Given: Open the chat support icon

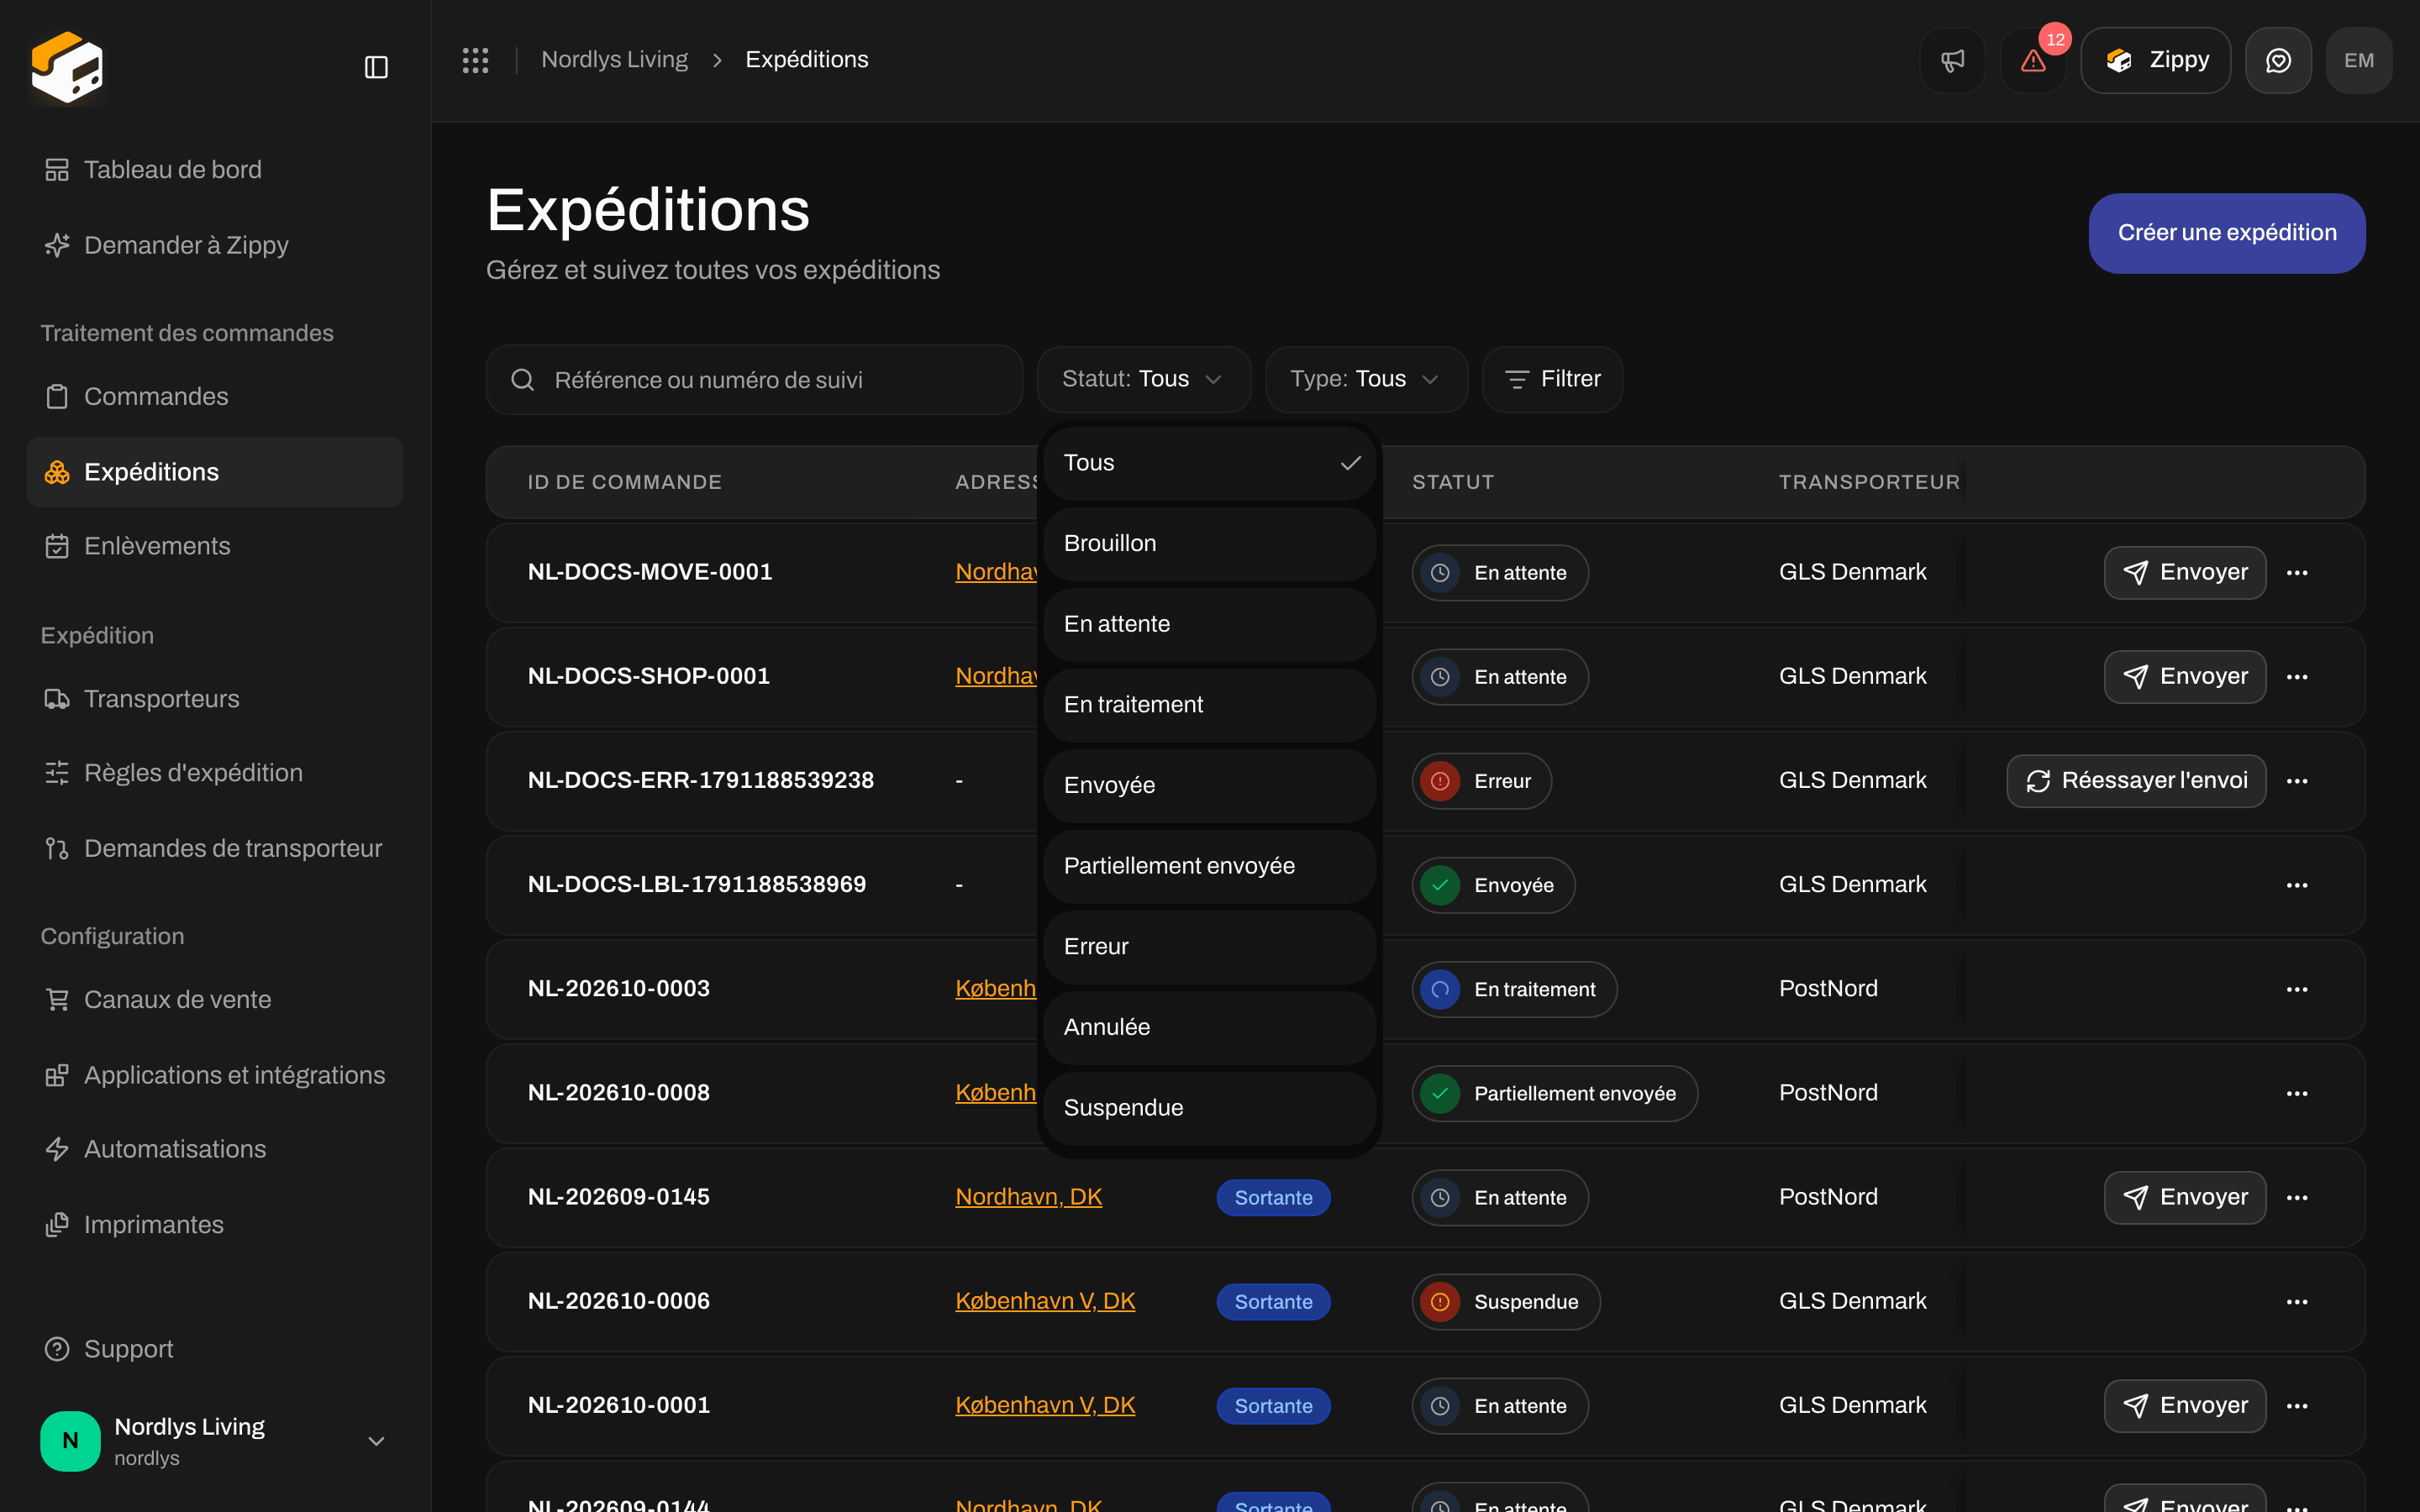Looking at the screenshot, I should (x=2278, y=60).
